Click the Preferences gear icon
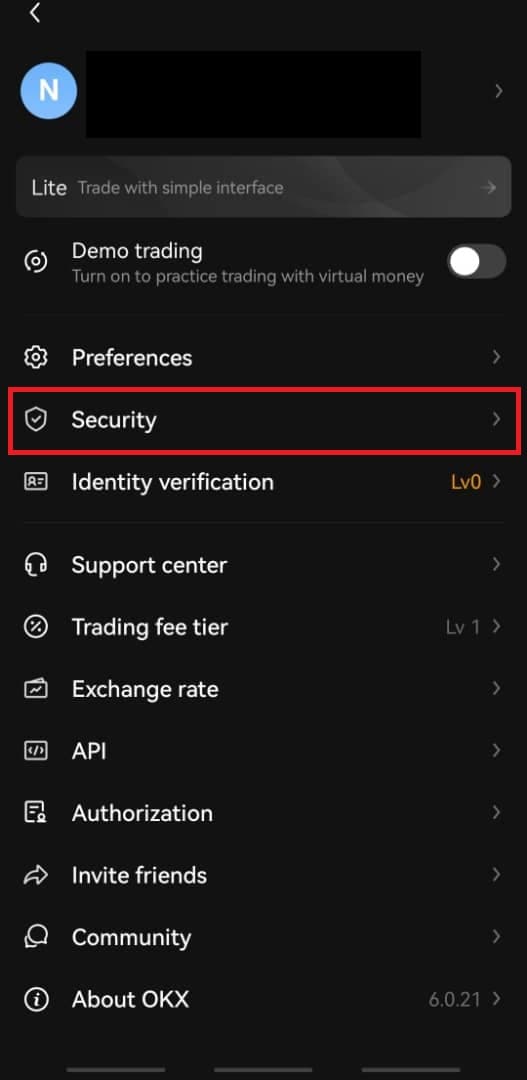Screen dimensions: 527x1080 36,357
